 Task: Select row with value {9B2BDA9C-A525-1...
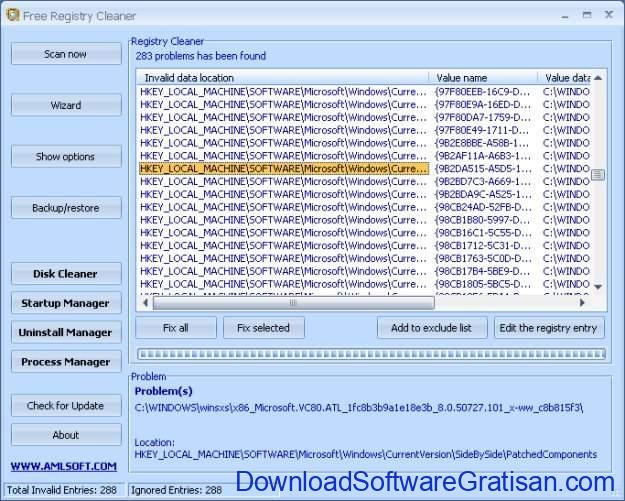point(365,194)
